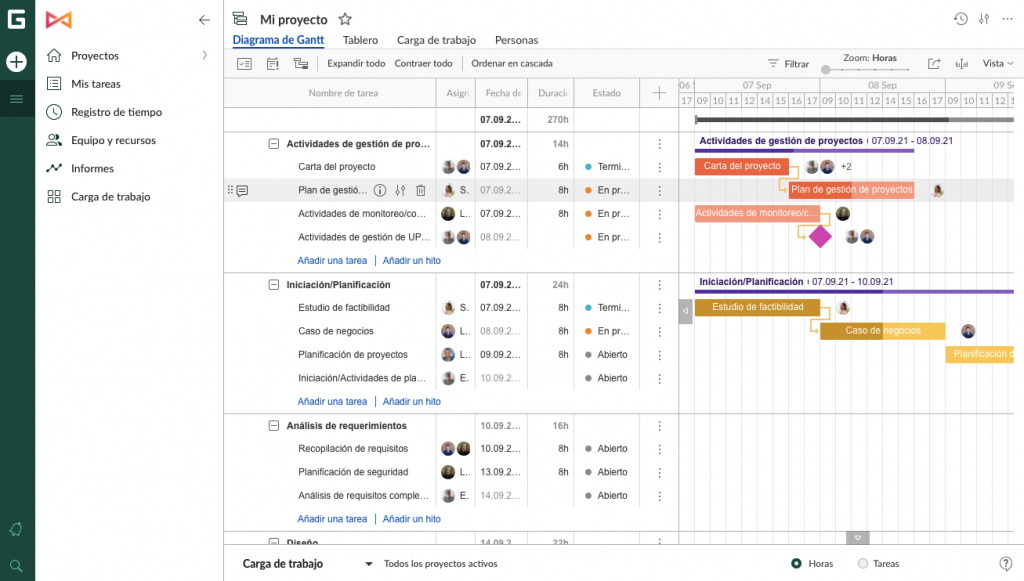1024x581 pixels.
Task: Collapse the Iniciación/Planificación task group
Action: click(x=273, y=284)
